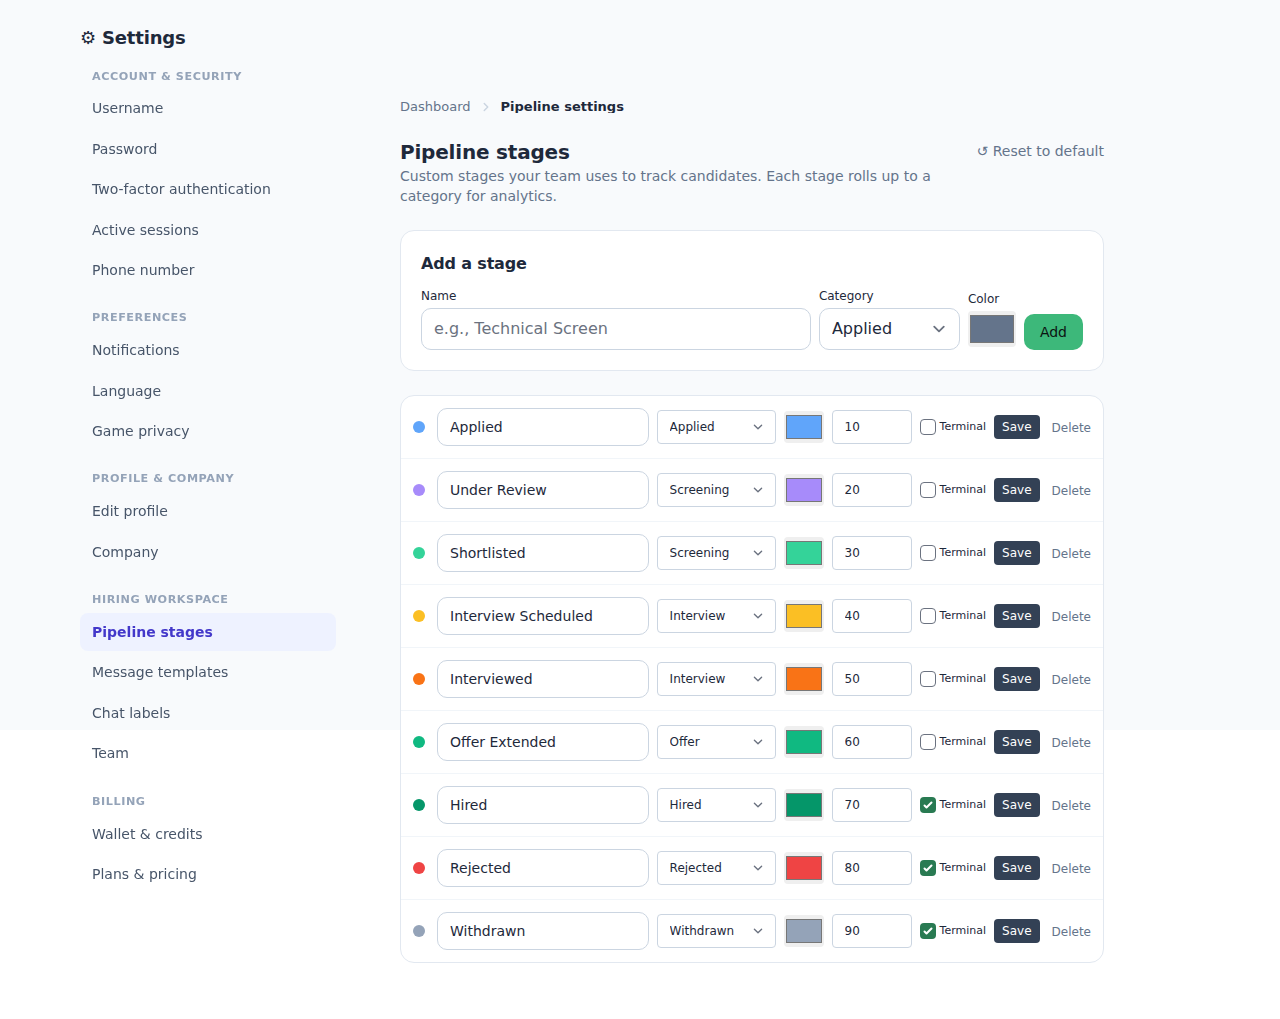
Task: Click the breadcrumb chevron after Dashboard
Action: point(486,107)
